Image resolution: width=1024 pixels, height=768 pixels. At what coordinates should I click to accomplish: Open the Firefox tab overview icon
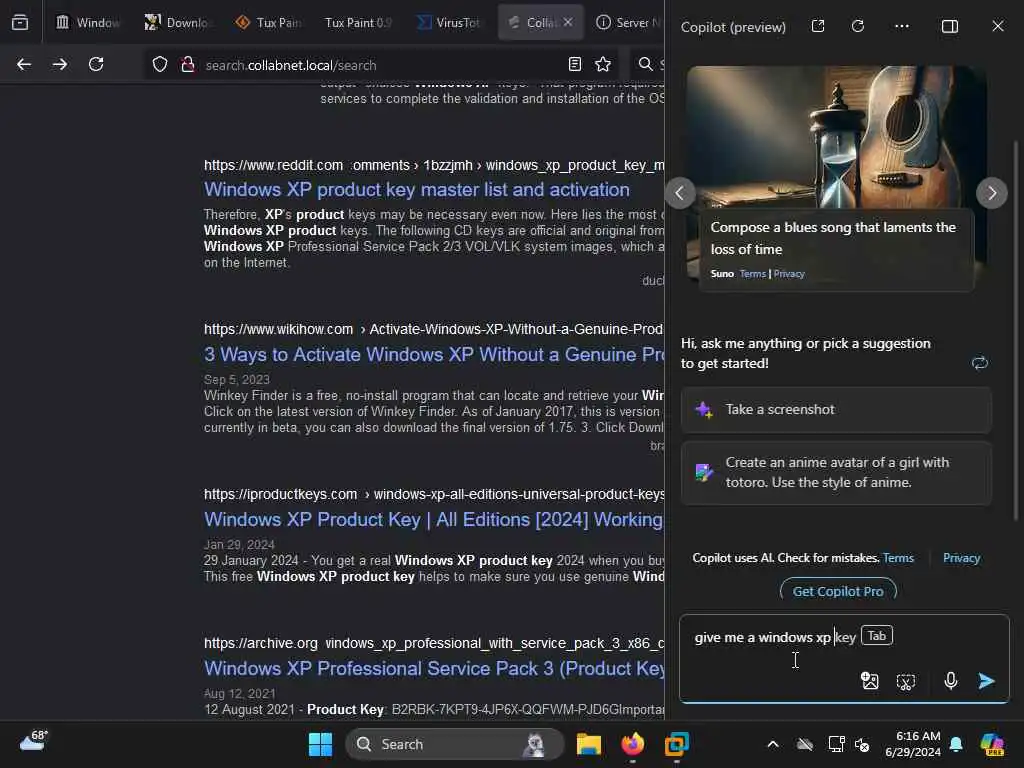(x=20, y=23)
